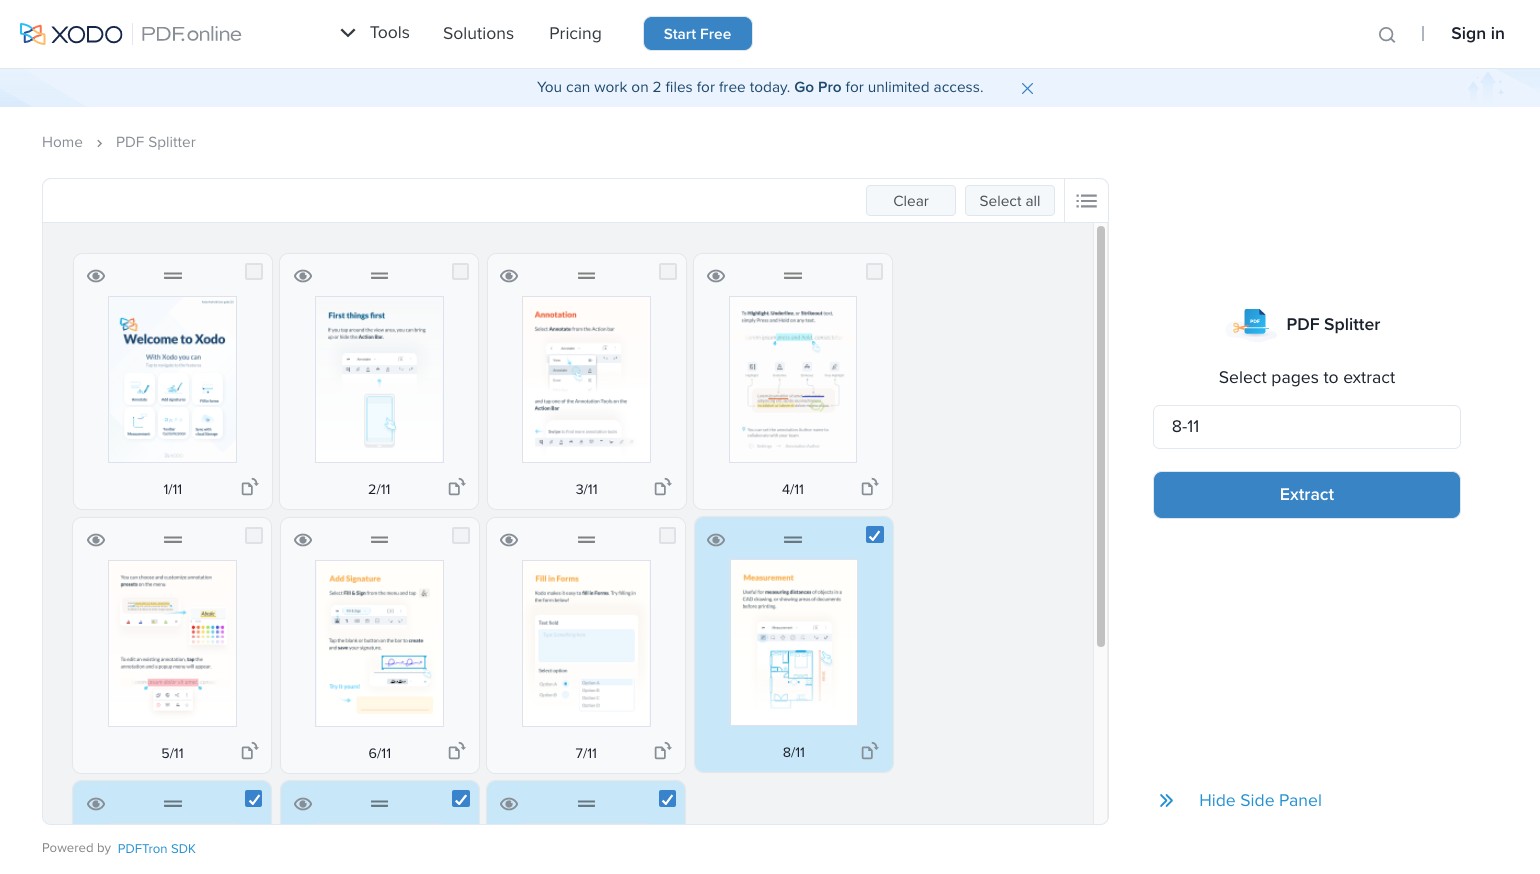Click the Xodo logo
The height and width of the screenshot is (874, 1540).
point(72,34)
